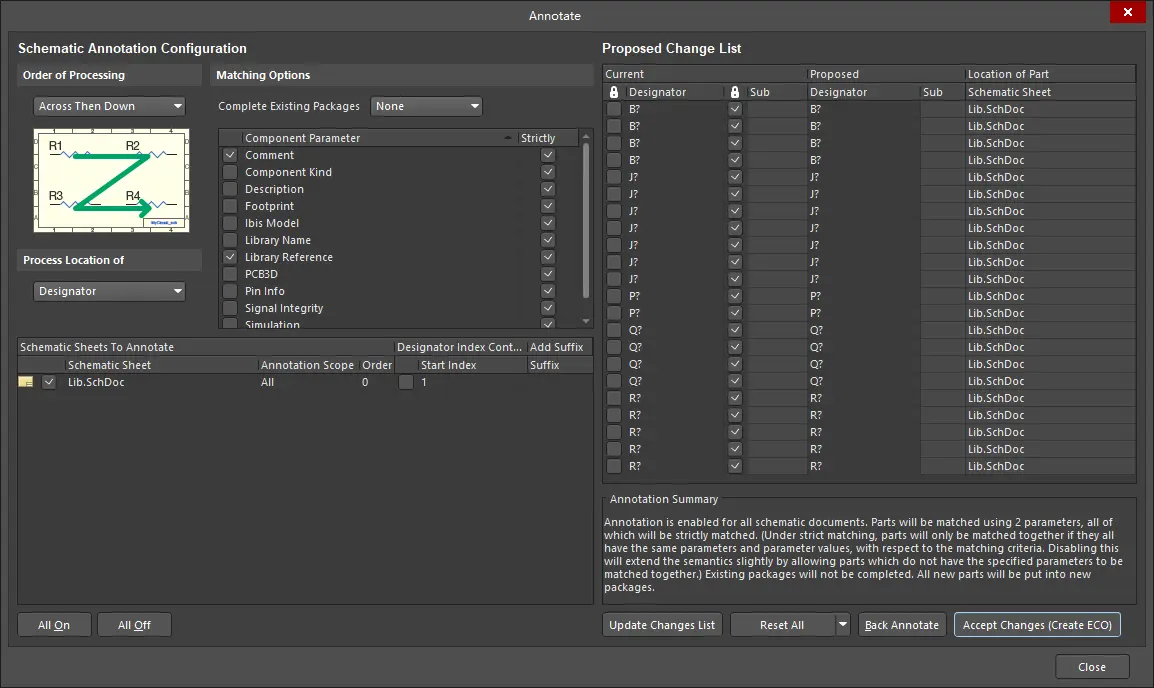Click the Start Index value 1

(424, 382)
